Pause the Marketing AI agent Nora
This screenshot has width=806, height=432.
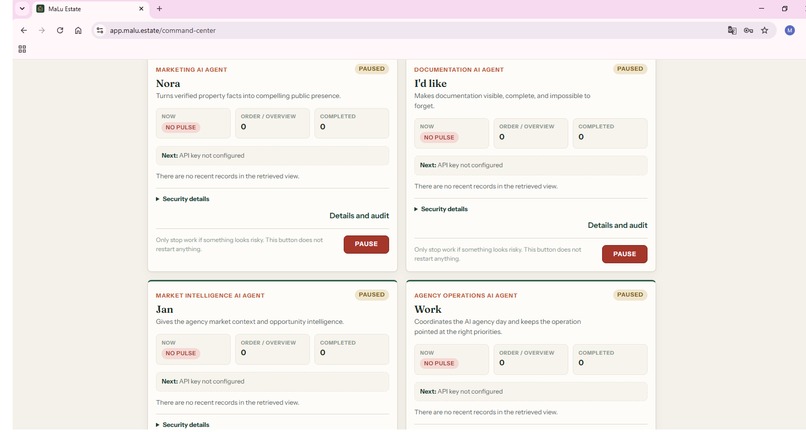pos(366,244)
